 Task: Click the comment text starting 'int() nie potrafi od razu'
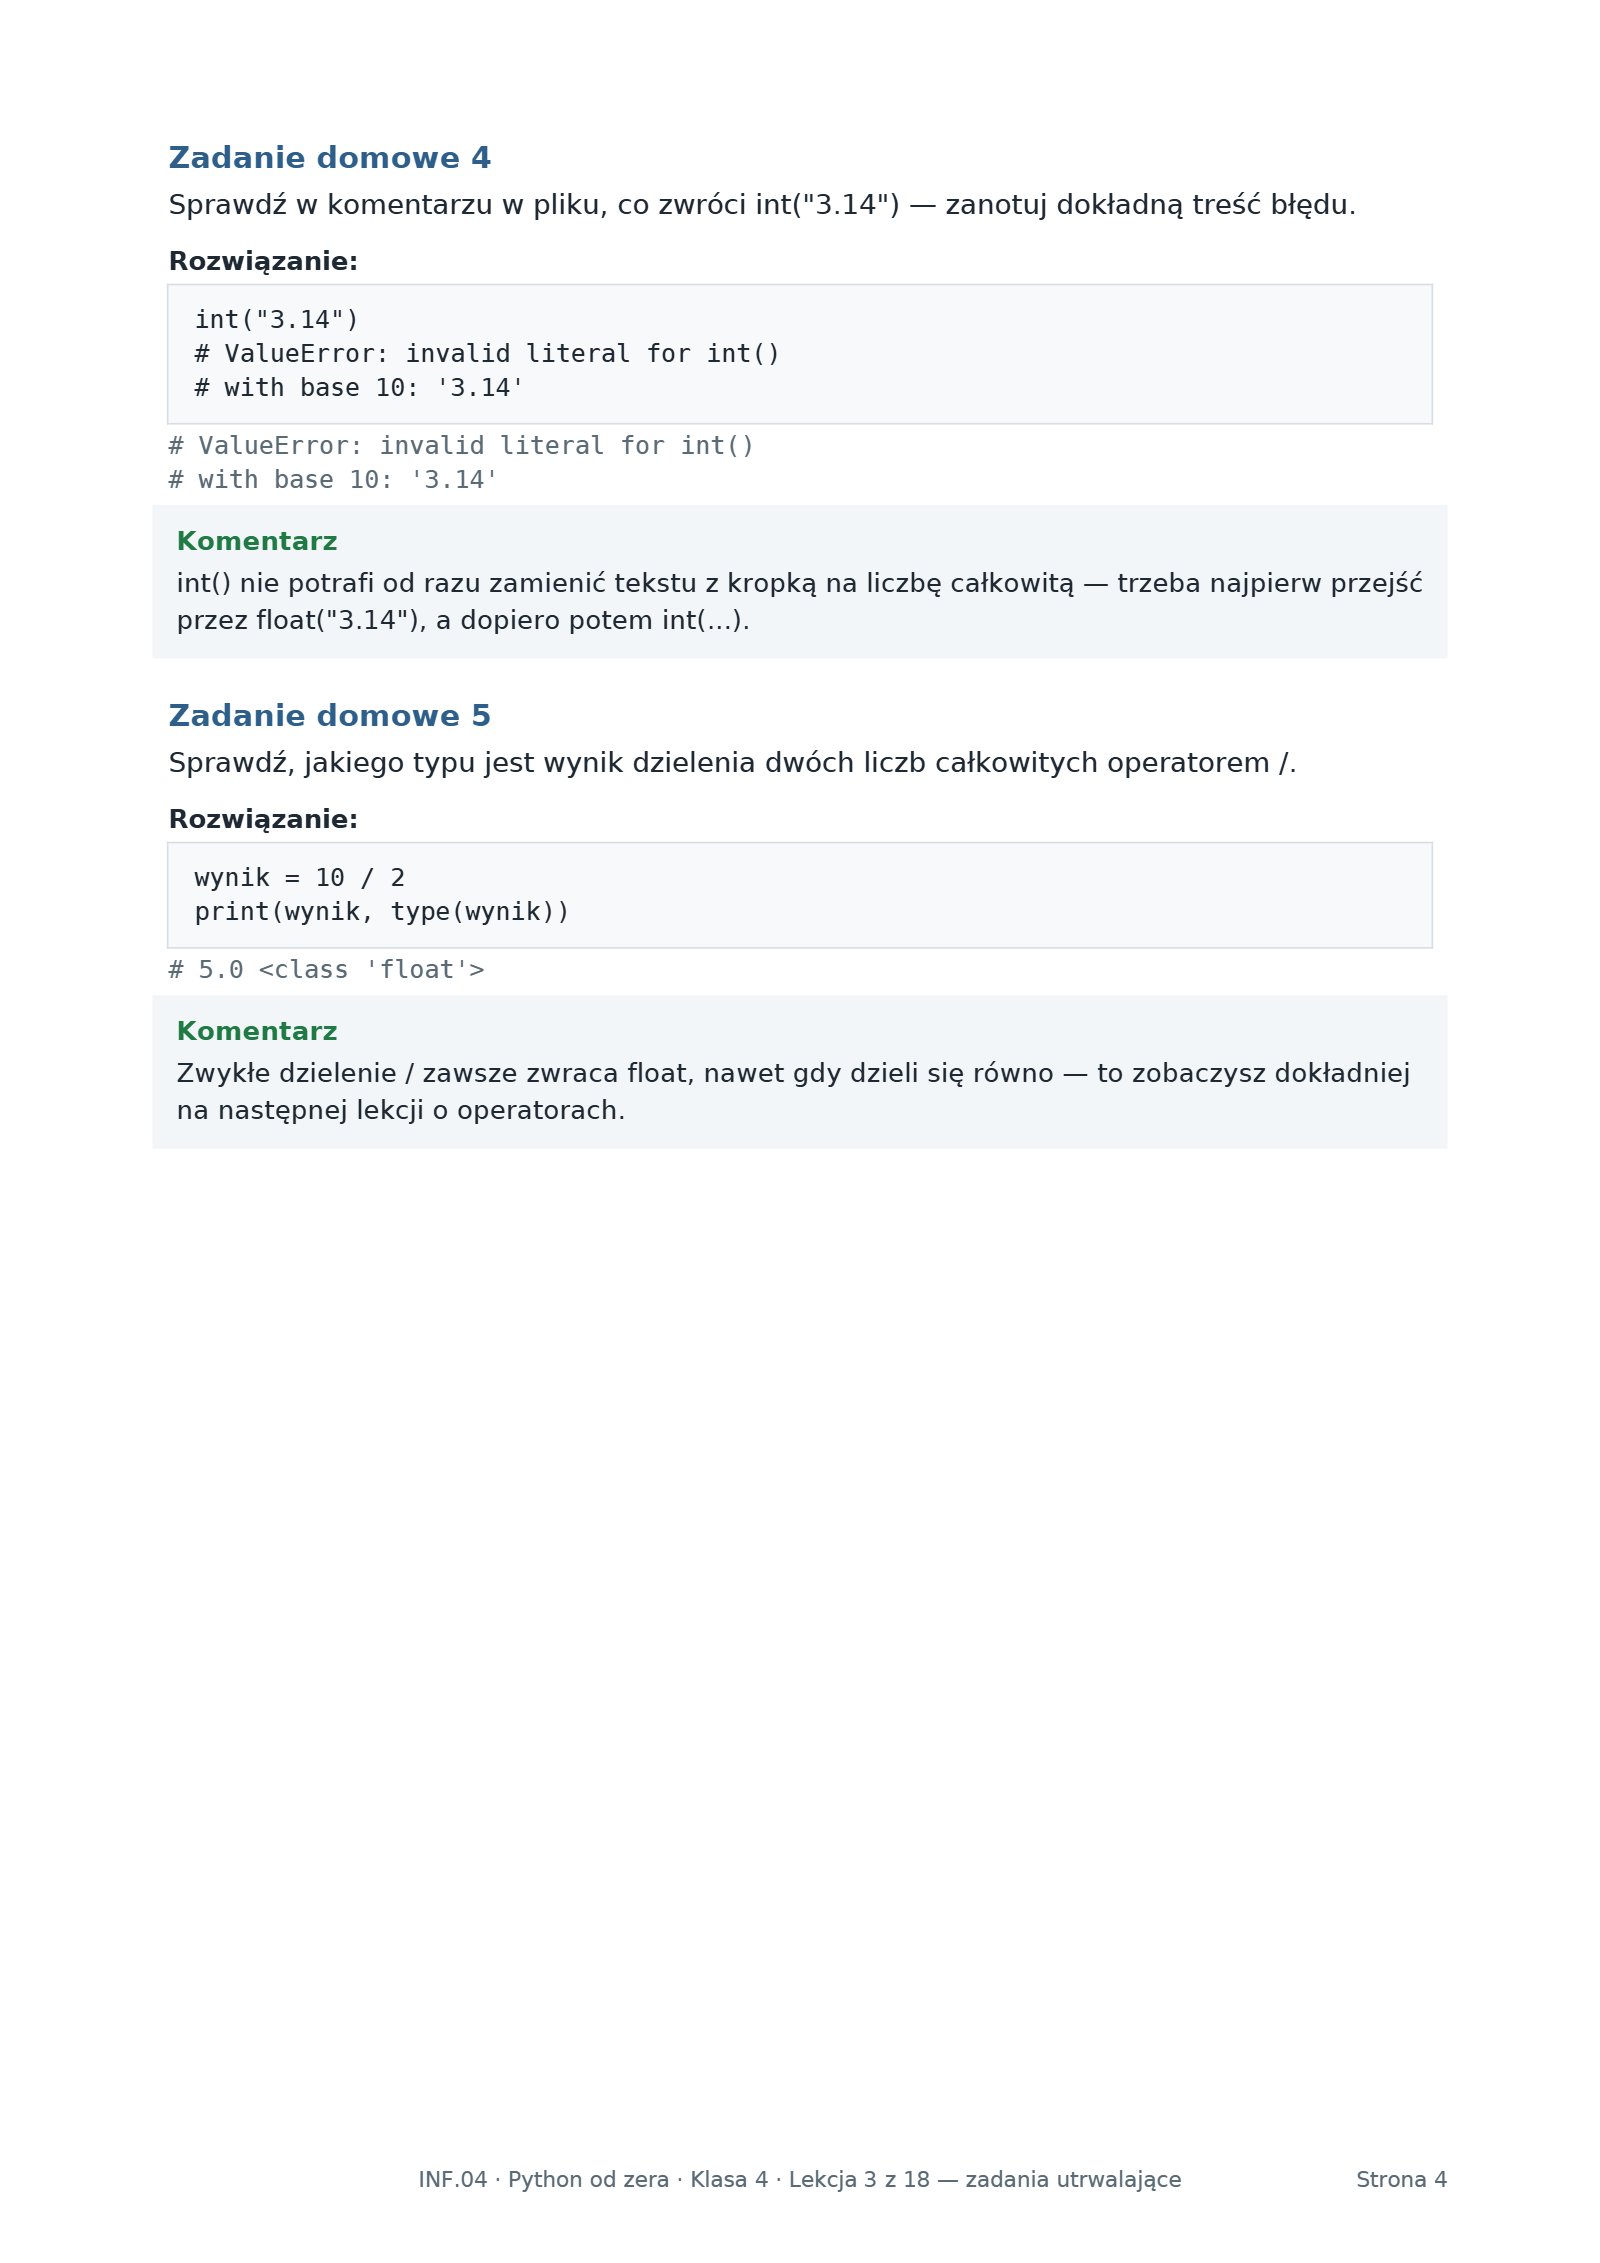click(x=799, y=583)
